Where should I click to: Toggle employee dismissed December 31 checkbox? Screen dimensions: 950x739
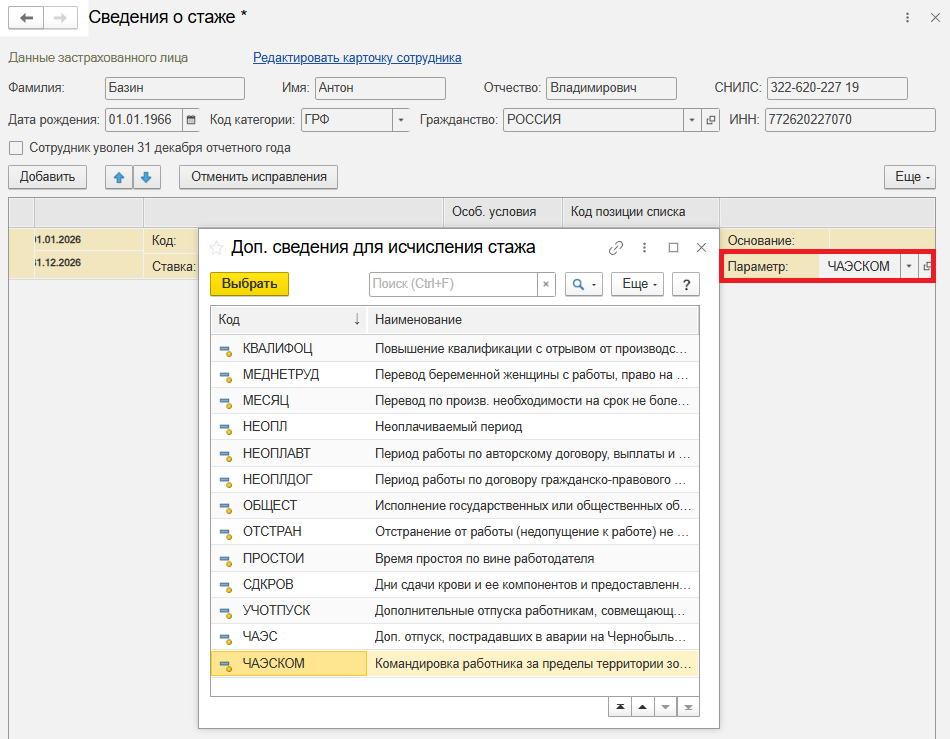click(16, 148)
